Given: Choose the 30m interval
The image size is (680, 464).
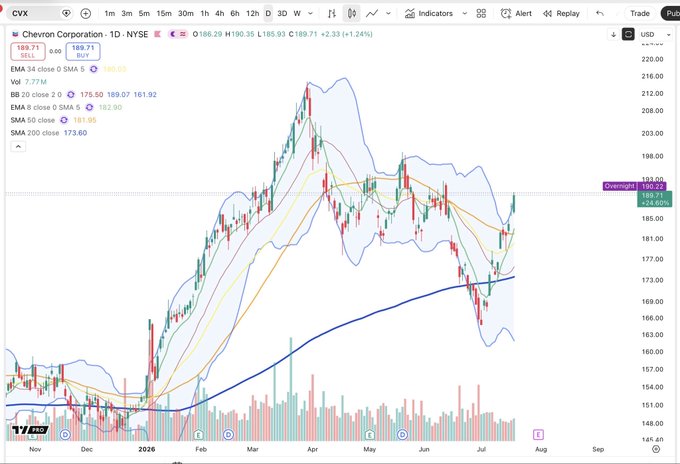Looking at the screenshot, I should (x=186, y=13).
